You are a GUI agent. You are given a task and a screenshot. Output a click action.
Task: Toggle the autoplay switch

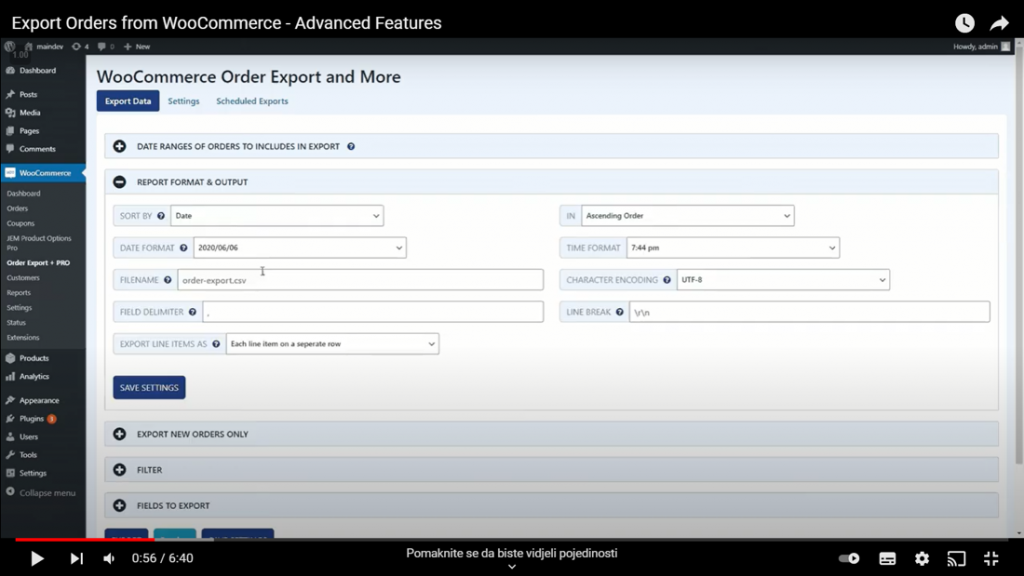849,558
